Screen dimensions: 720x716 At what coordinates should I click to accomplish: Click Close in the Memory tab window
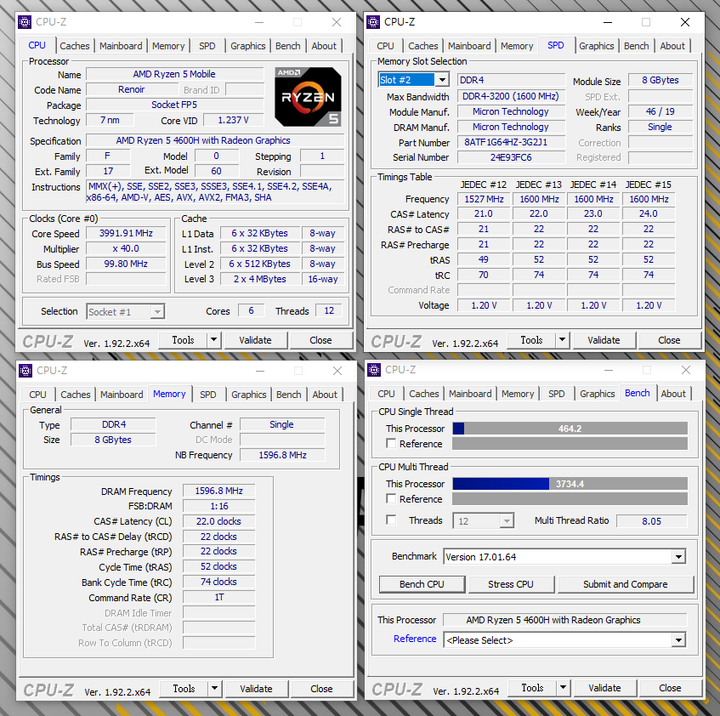click(321, 688)
